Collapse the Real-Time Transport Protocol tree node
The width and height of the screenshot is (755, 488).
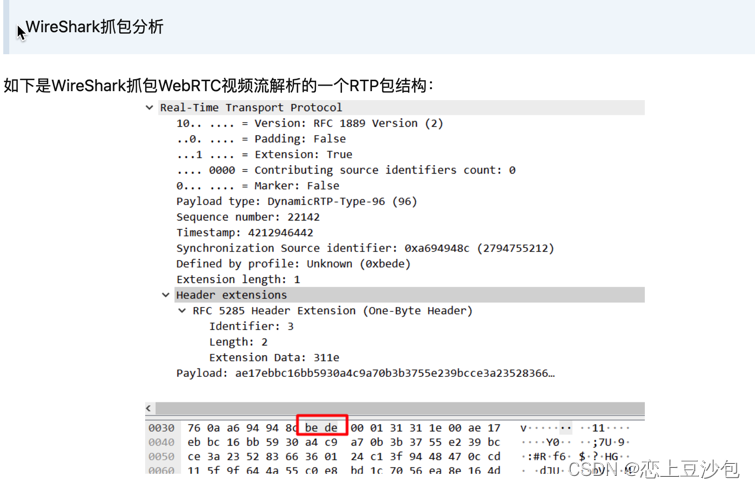150,107
